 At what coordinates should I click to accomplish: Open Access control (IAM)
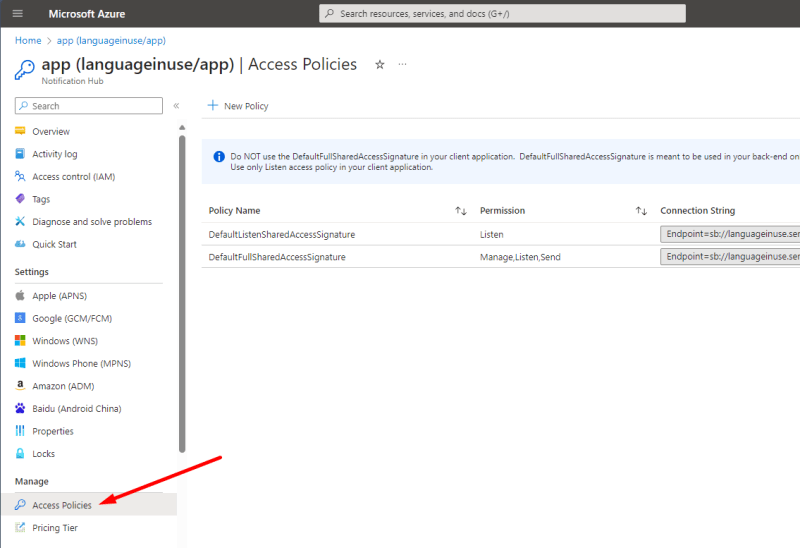pyautogui.click(x=73, y=177)
